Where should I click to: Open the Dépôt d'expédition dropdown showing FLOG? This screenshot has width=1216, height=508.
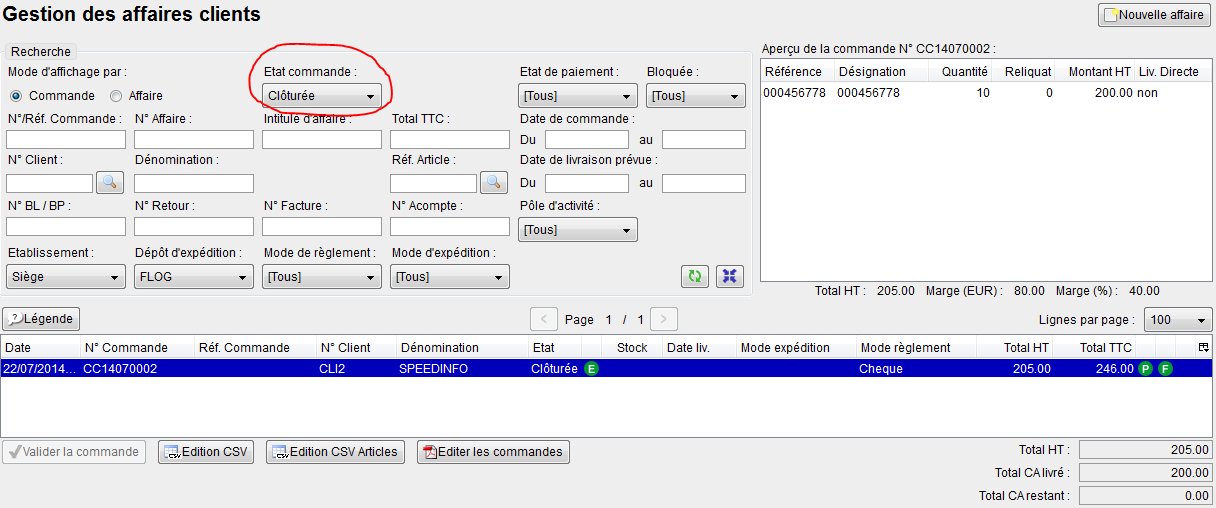pos(194,276)
